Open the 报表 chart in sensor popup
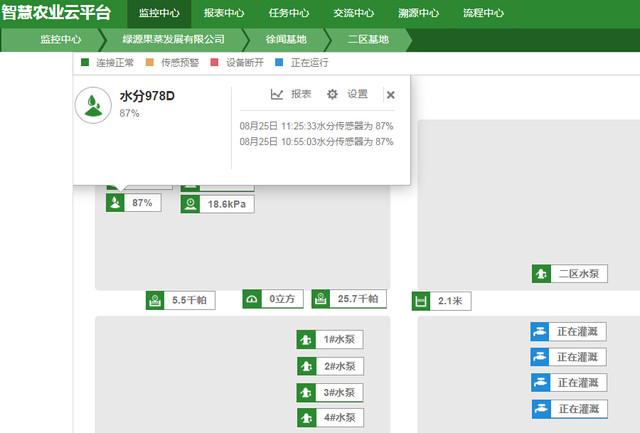Viewport: 640px width, 433px height. point(277,94)
